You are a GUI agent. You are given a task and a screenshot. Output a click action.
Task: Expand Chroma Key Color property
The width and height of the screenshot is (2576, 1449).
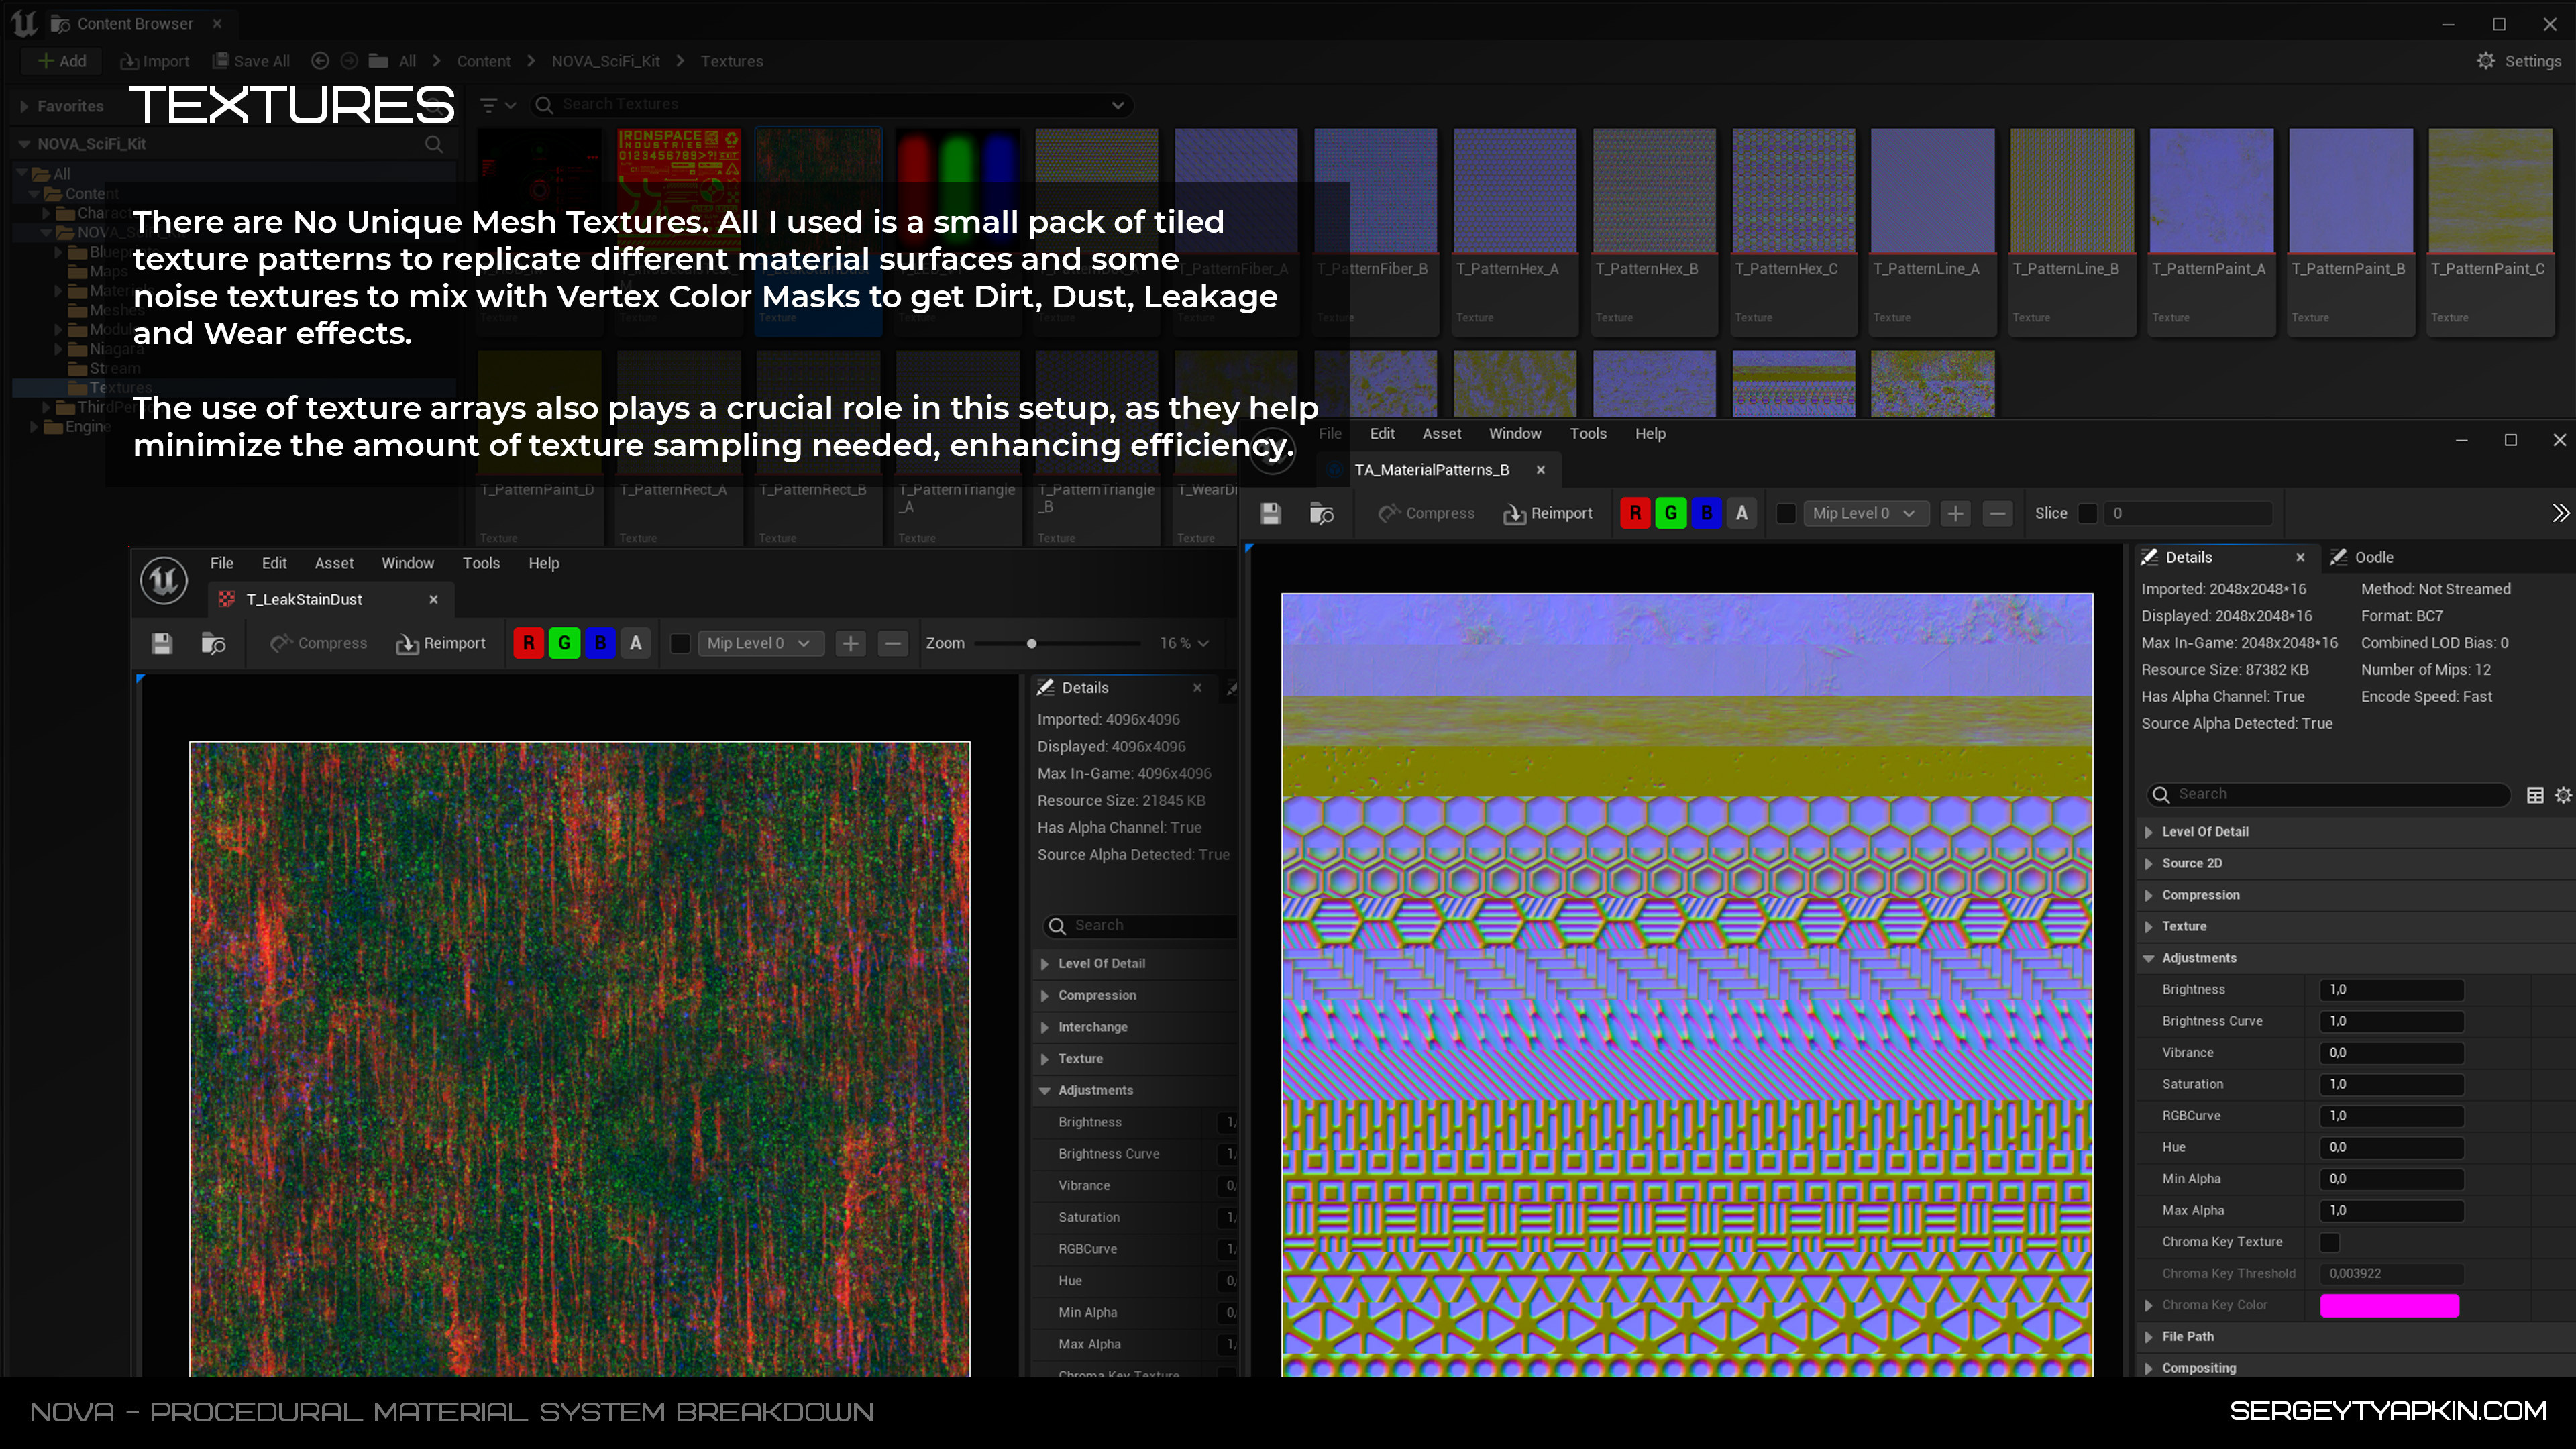2148,1305
